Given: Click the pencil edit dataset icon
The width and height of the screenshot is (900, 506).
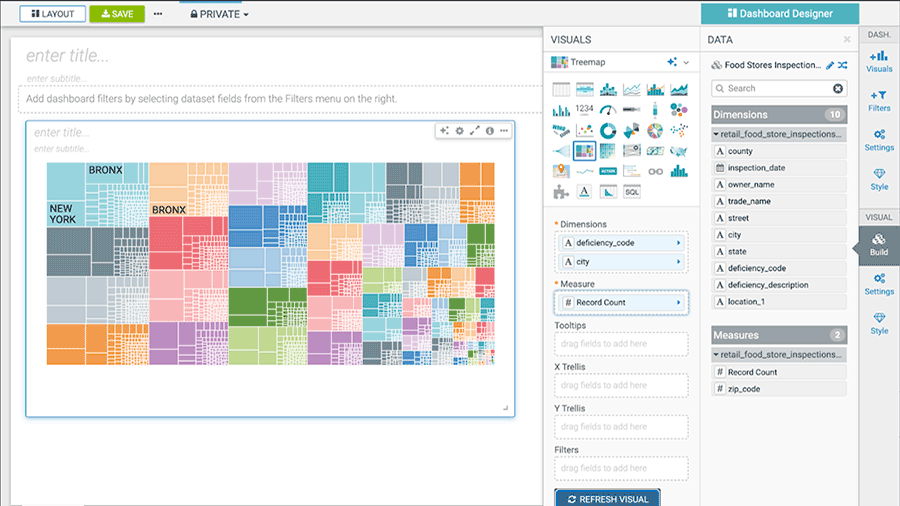Looking at the screenshot, I should (829, 65).
